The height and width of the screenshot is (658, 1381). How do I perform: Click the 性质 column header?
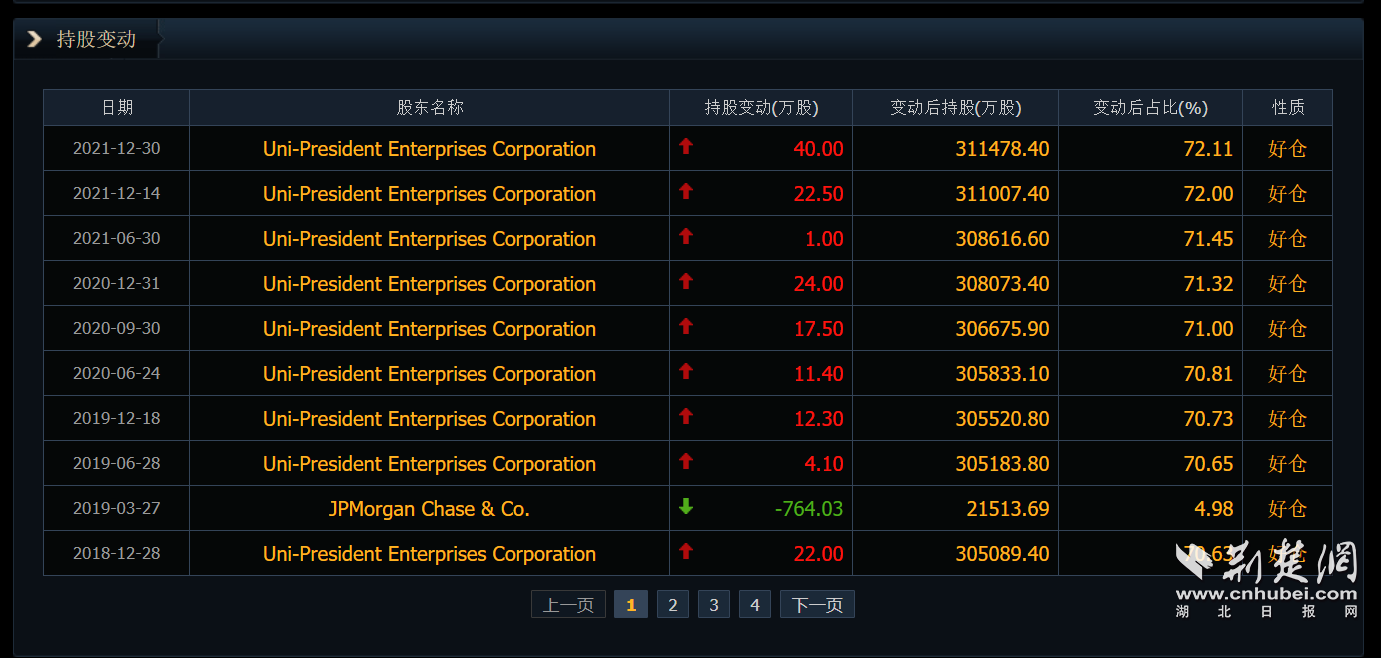[1288, 108]
